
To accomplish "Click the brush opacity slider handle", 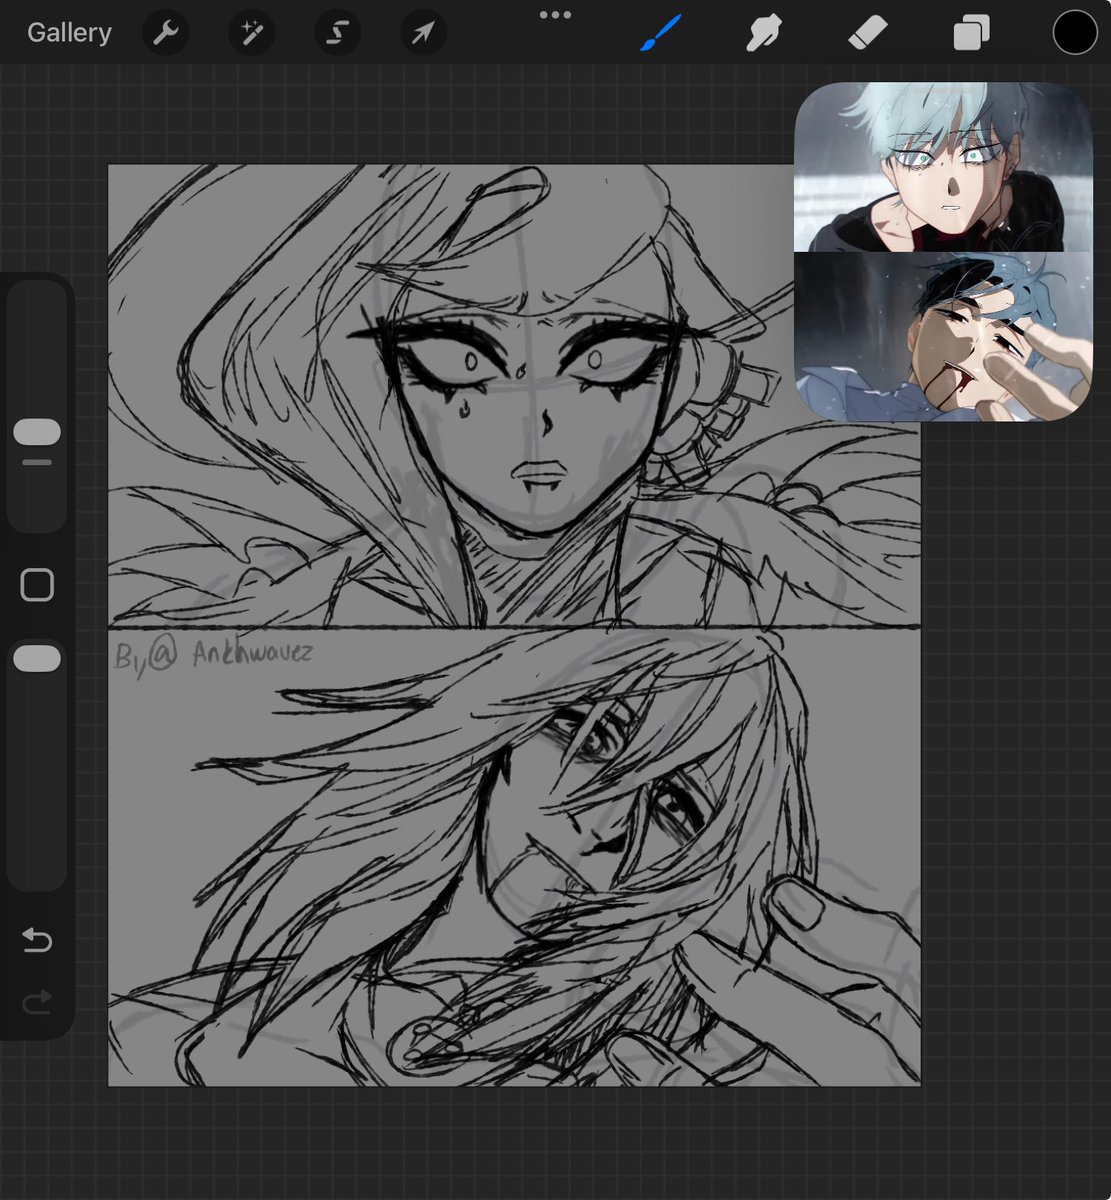I will click(x=37, y=658).
